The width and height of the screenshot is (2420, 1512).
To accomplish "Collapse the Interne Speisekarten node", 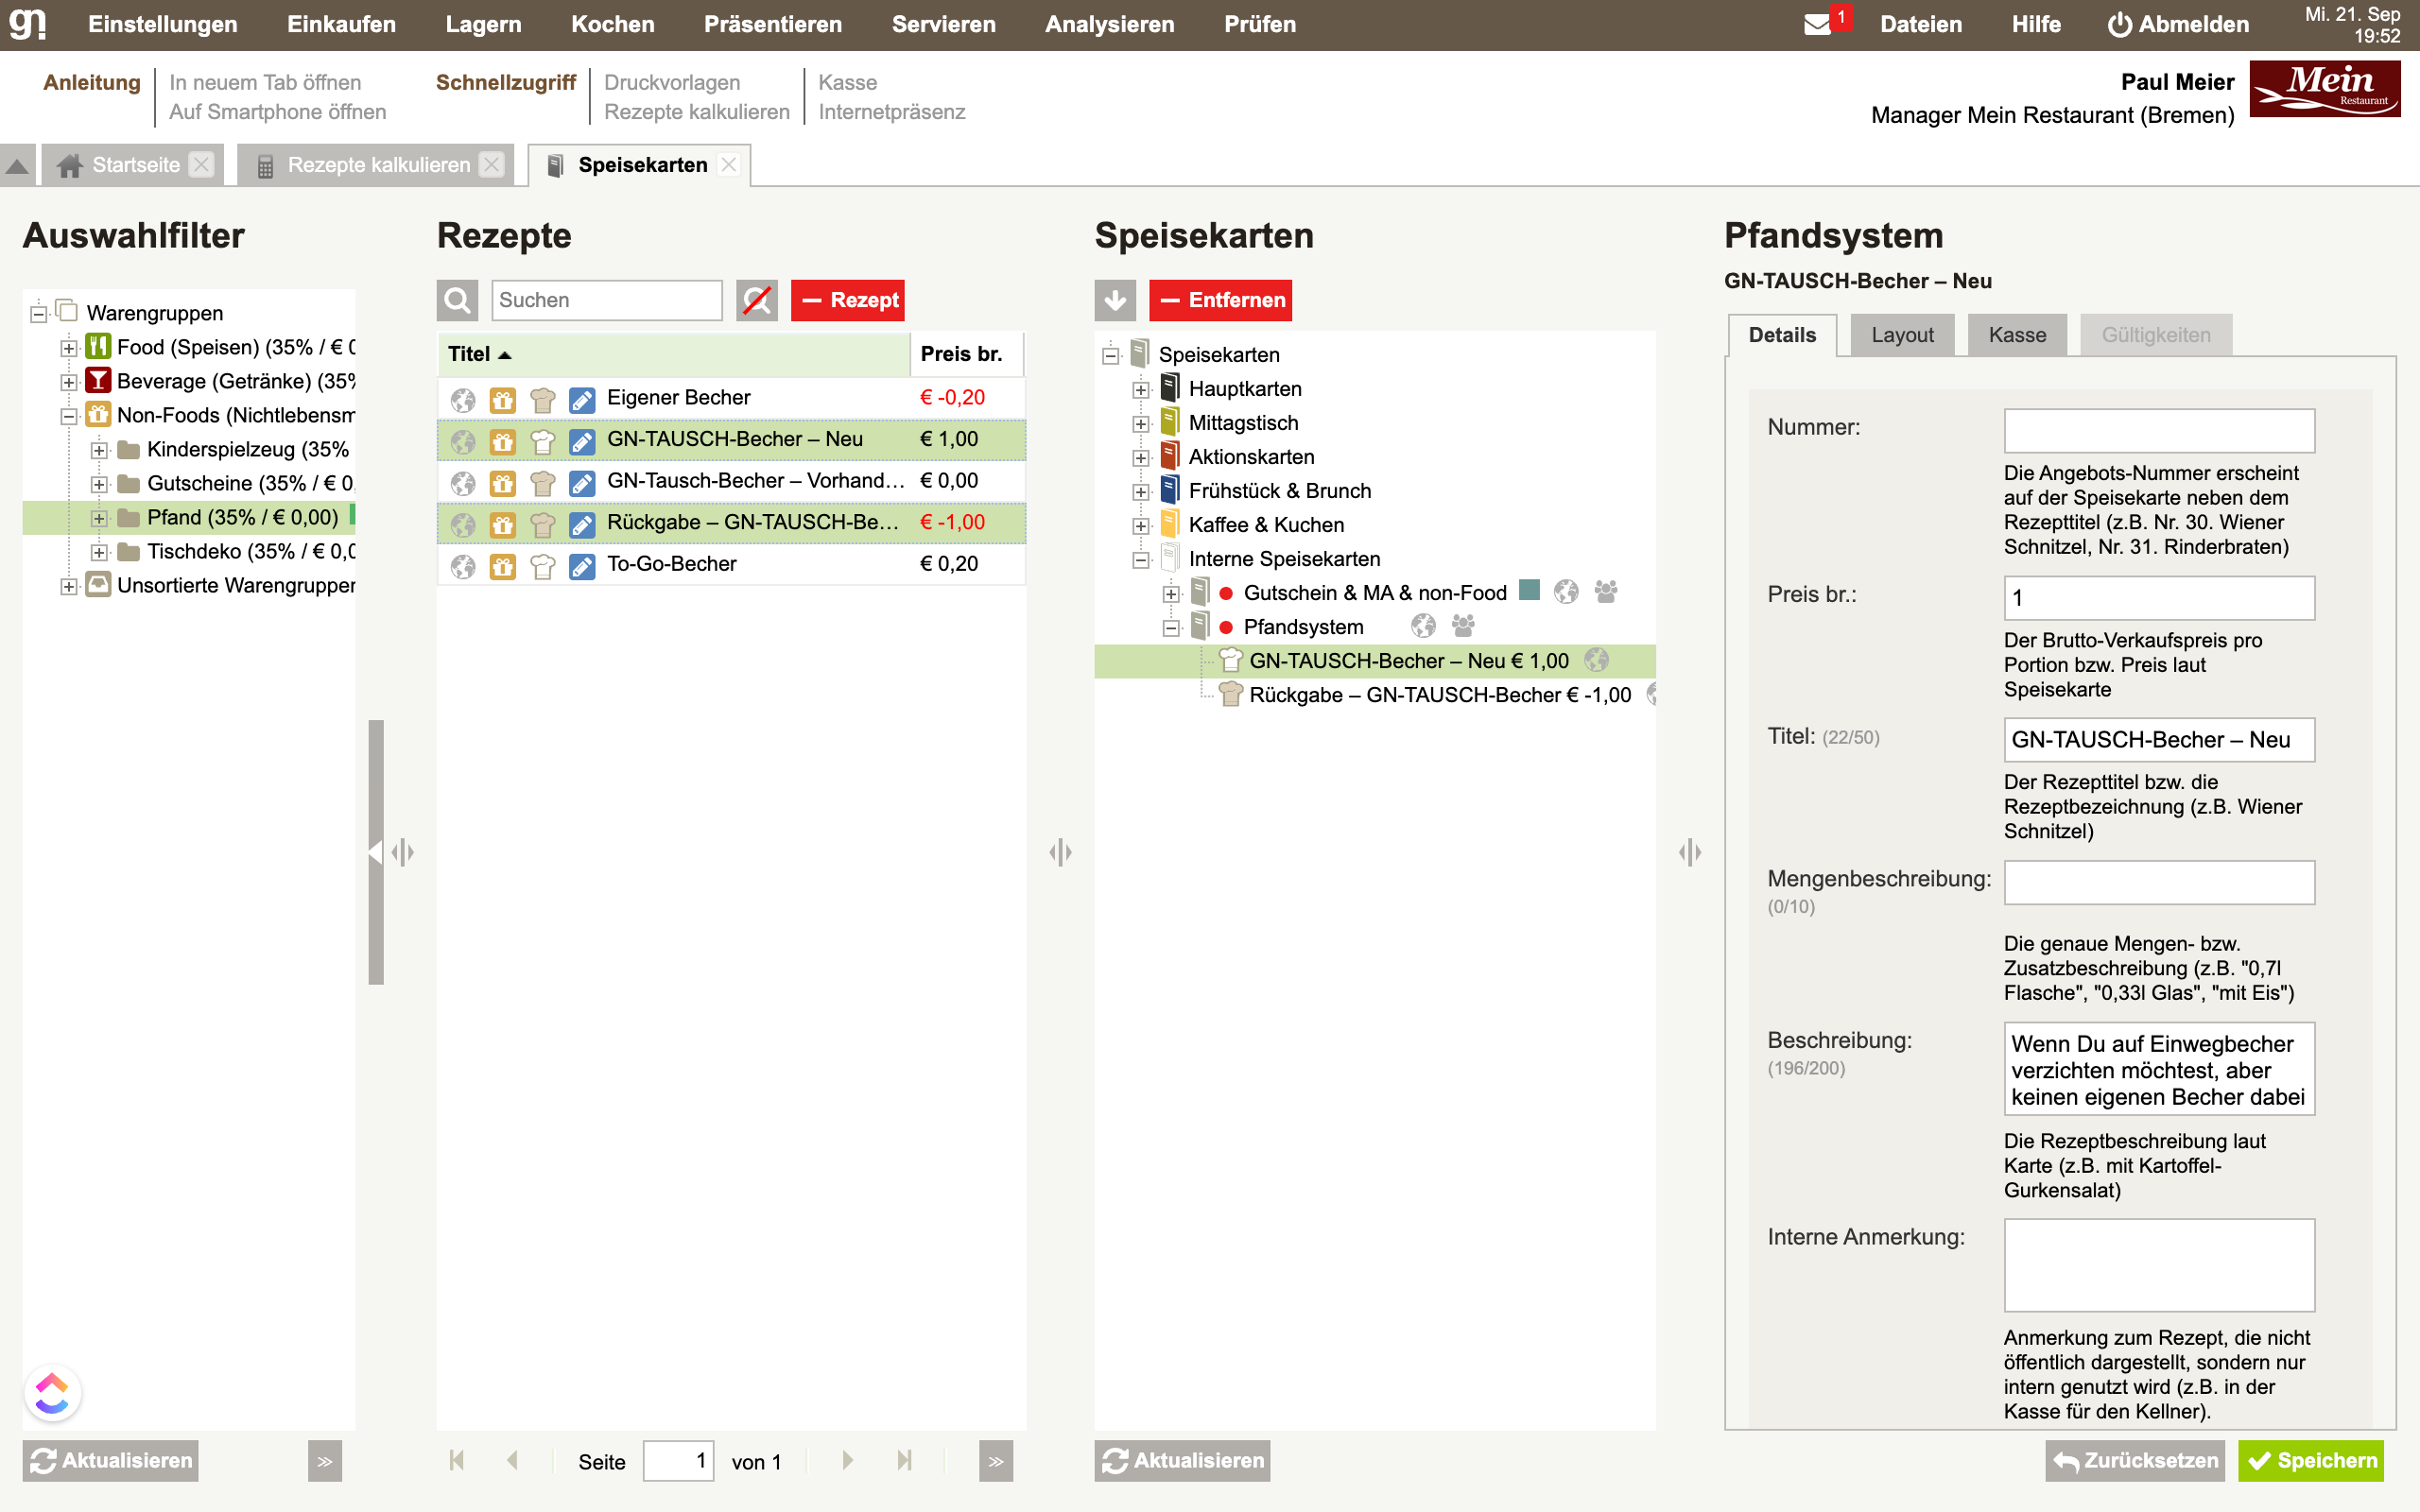I will click(x=1141, y=560).
